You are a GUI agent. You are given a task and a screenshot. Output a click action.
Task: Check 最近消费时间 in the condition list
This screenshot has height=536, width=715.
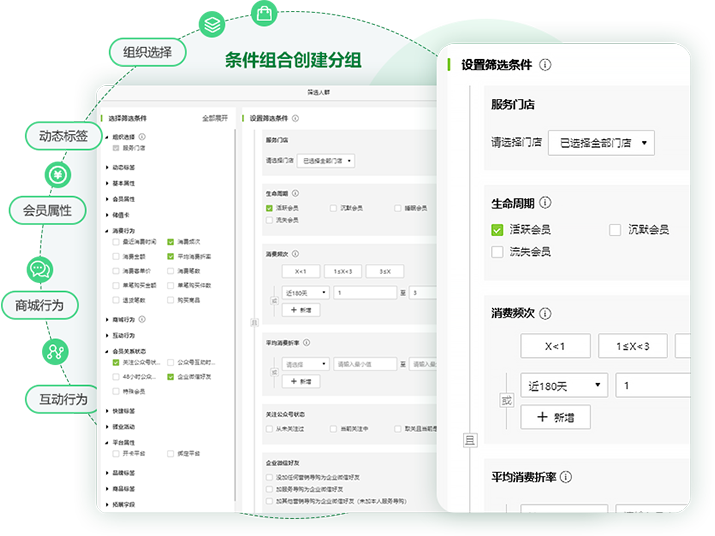click(116, 242)
